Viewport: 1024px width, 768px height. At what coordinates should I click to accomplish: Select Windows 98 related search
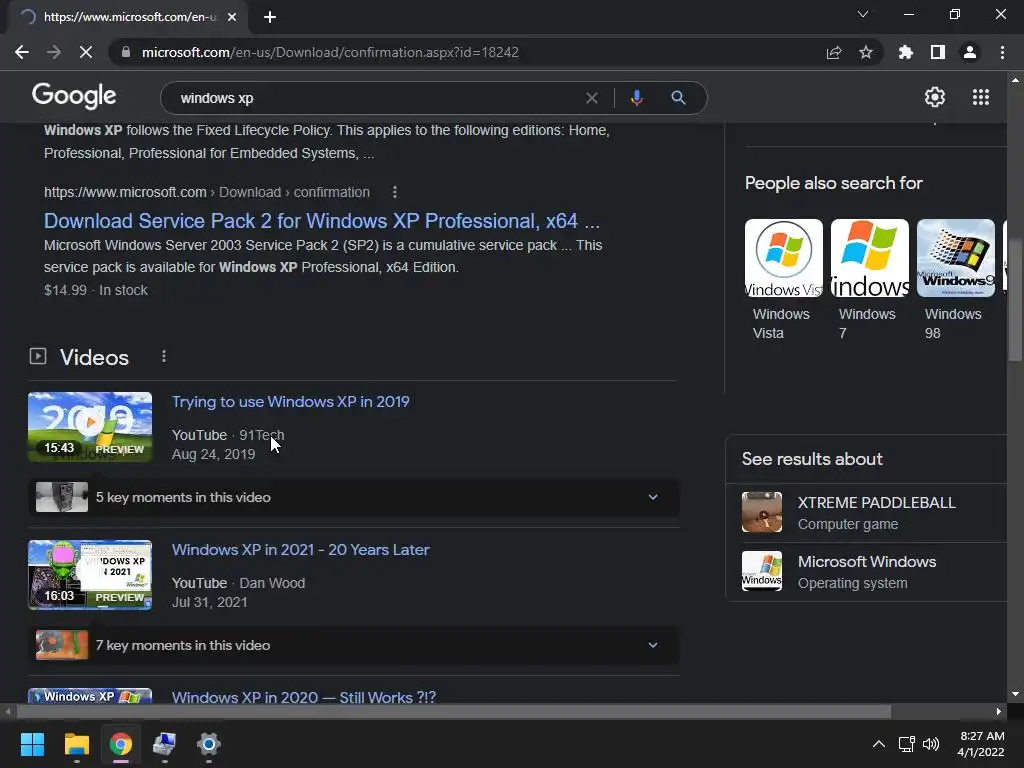point(956,280)
